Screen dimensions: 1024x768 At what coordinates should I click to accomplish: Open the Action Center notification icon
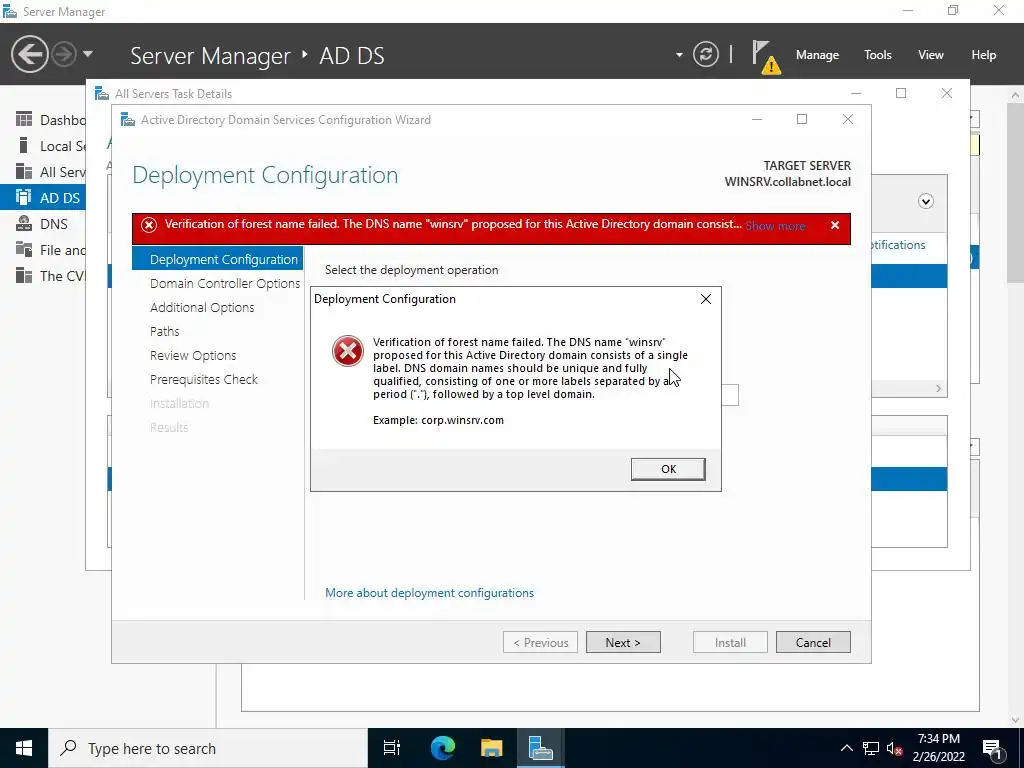click(992, 748)
